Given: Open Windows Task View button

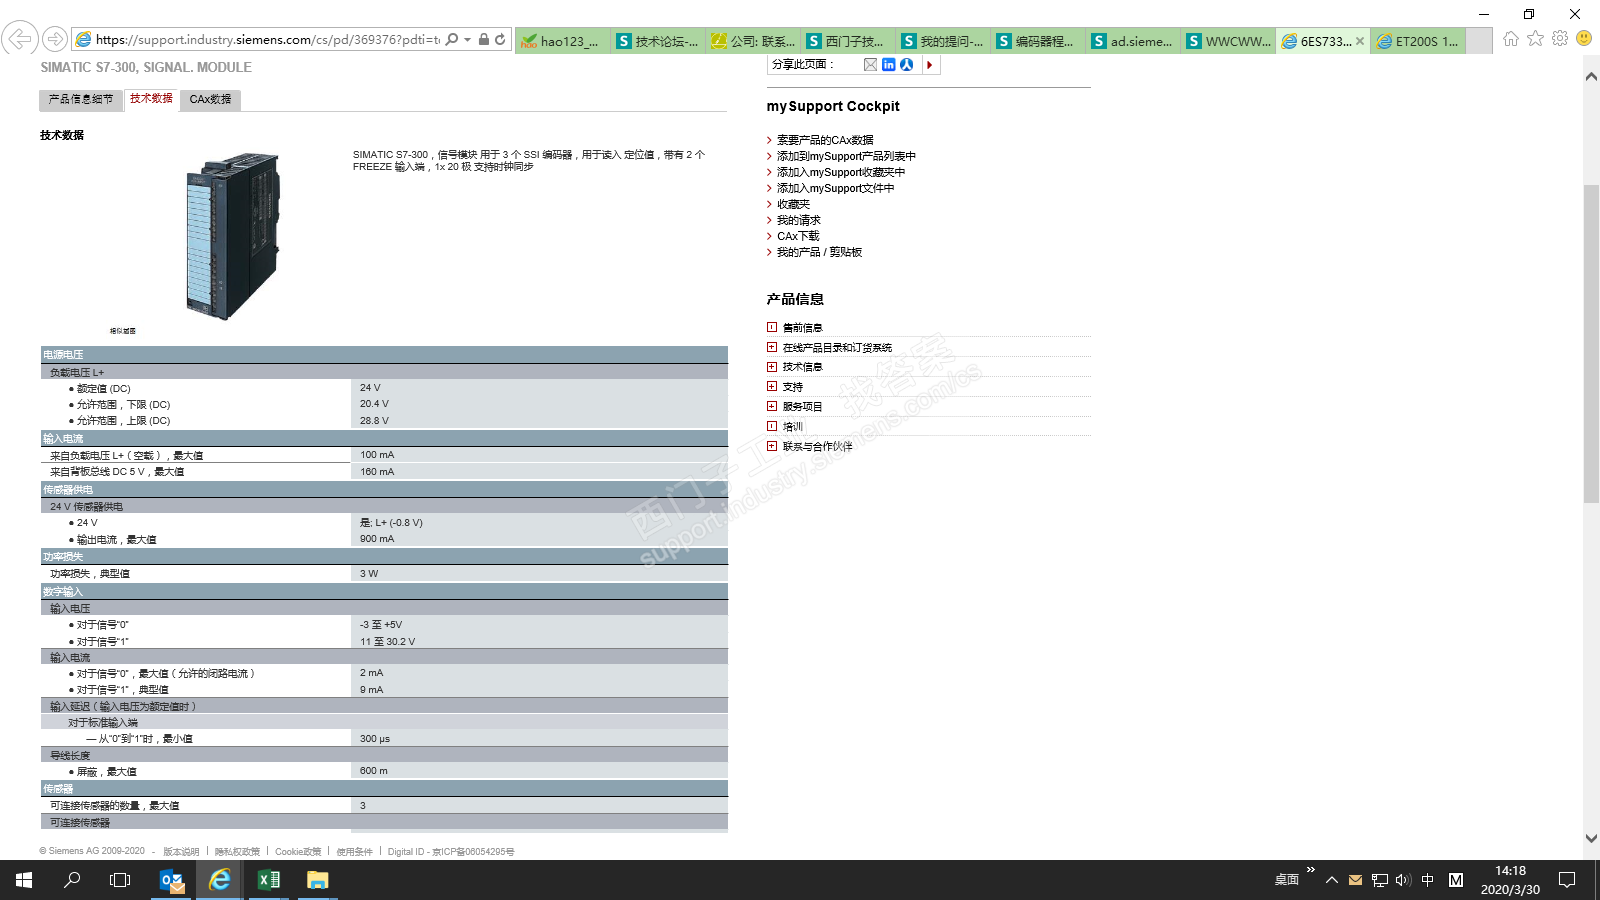Looking at the screenshot, I should point(120,880).
